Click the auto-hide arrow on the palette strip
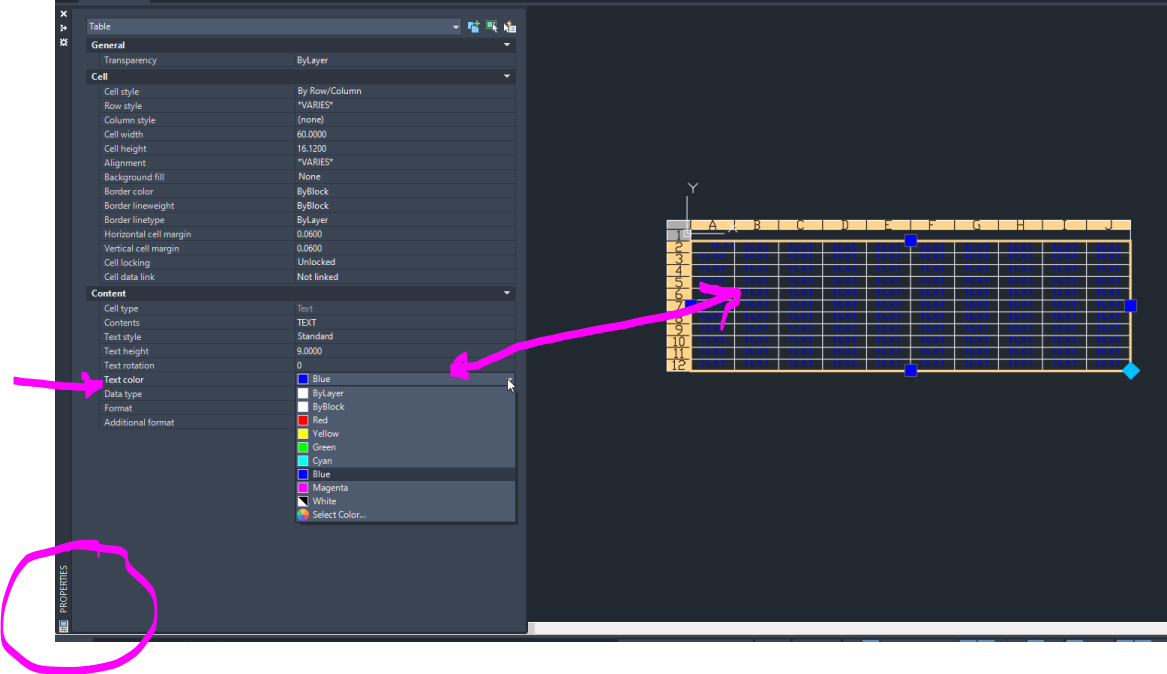Image resolution: width=1167 pixels, height=674 pixels. tap(63, 28)
